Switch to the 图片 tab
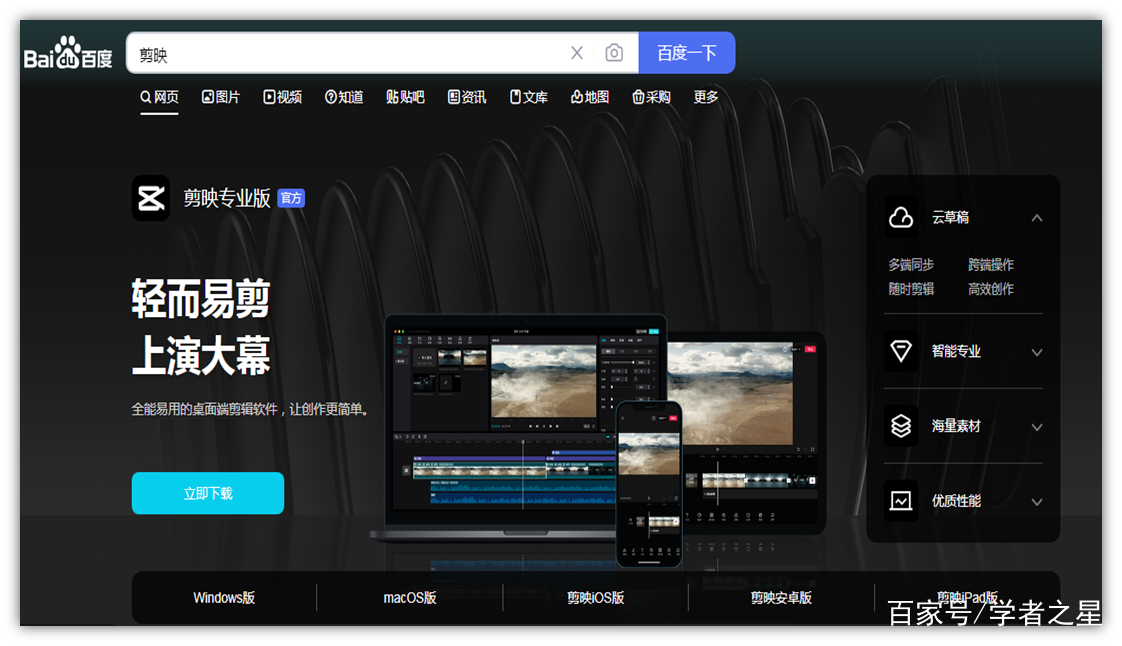Image resolution: width=1122 pixels, height=646 pixels. 221,97
